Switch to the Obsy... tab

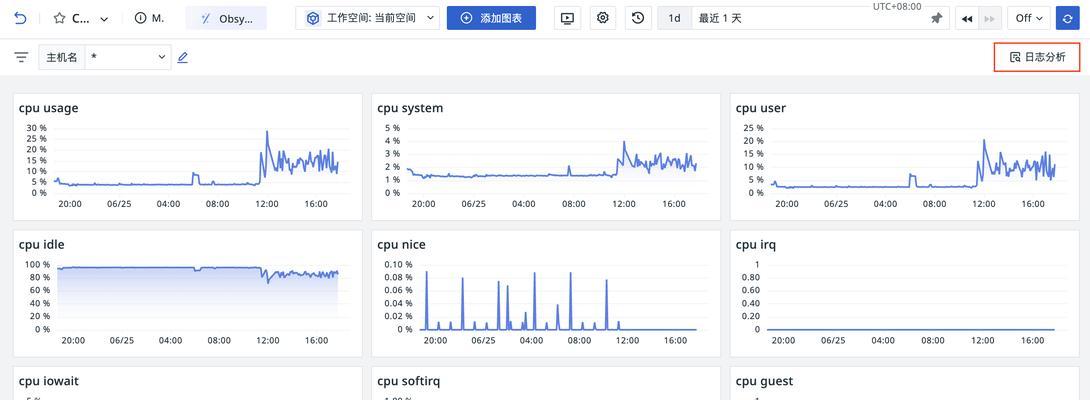pos(226,18)
